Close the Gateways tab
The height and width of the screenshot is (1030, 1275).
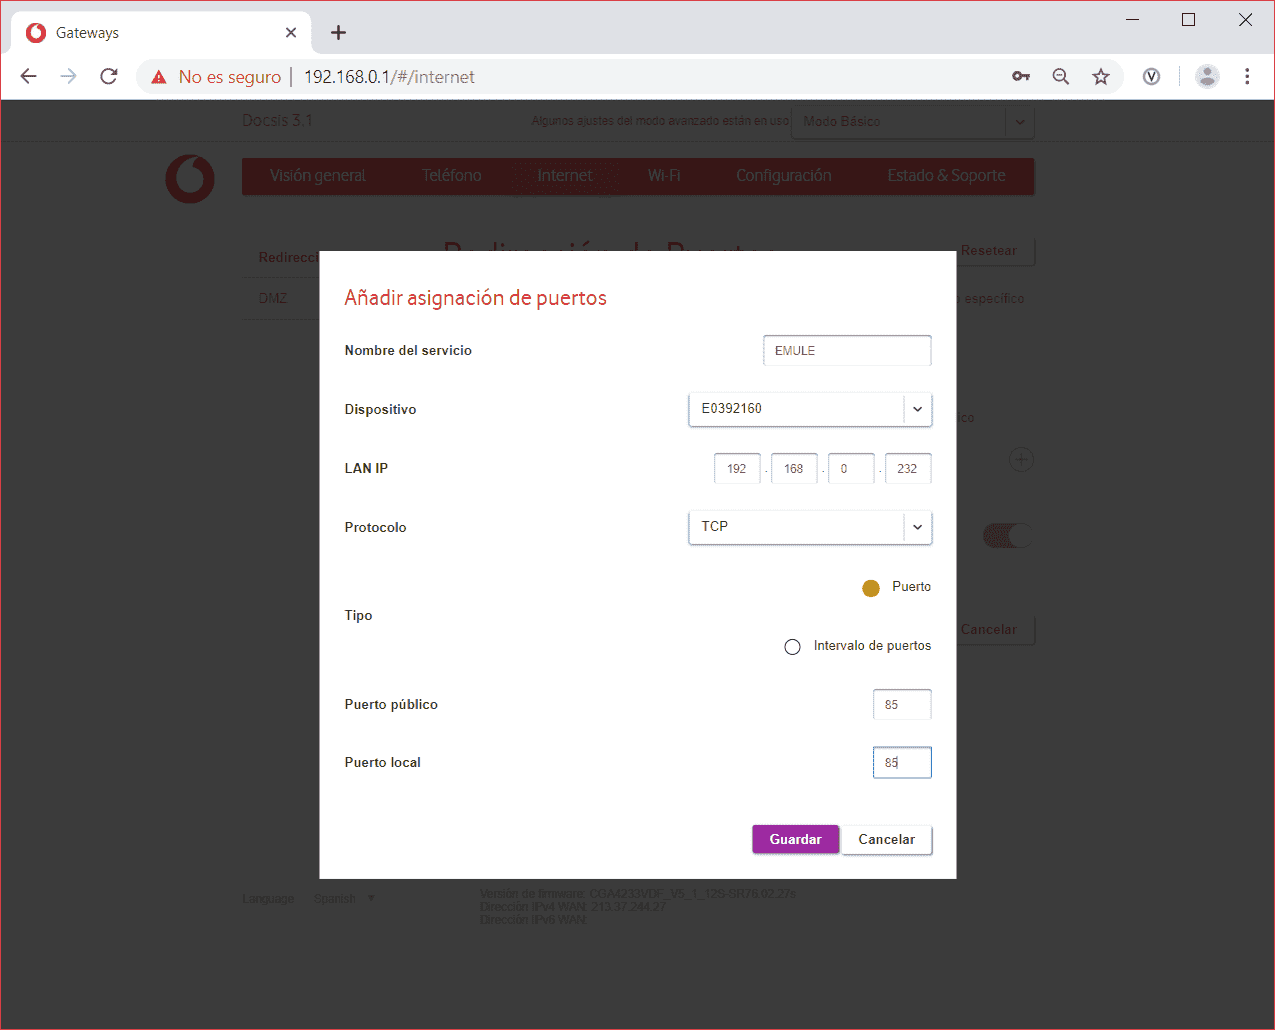pos(291,32)
